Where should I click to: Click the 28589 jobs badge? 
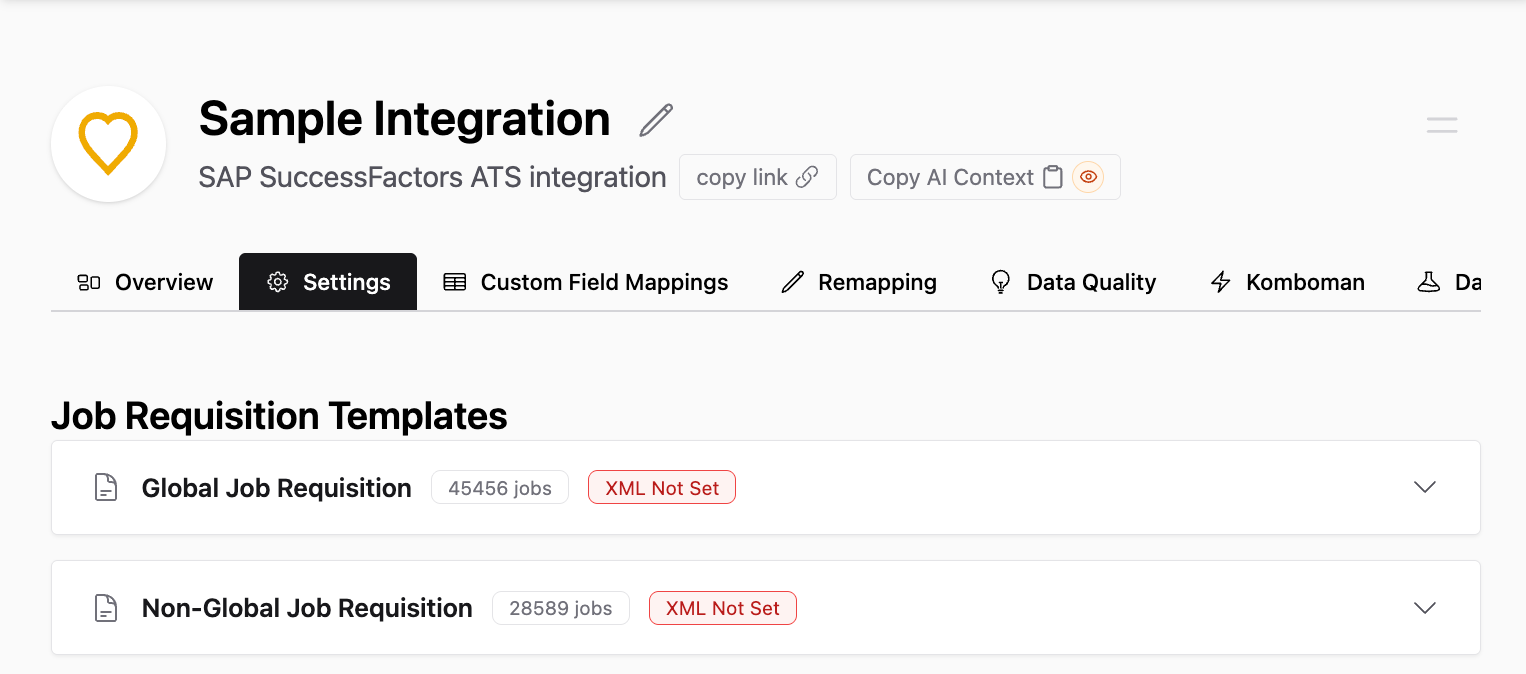560,608
